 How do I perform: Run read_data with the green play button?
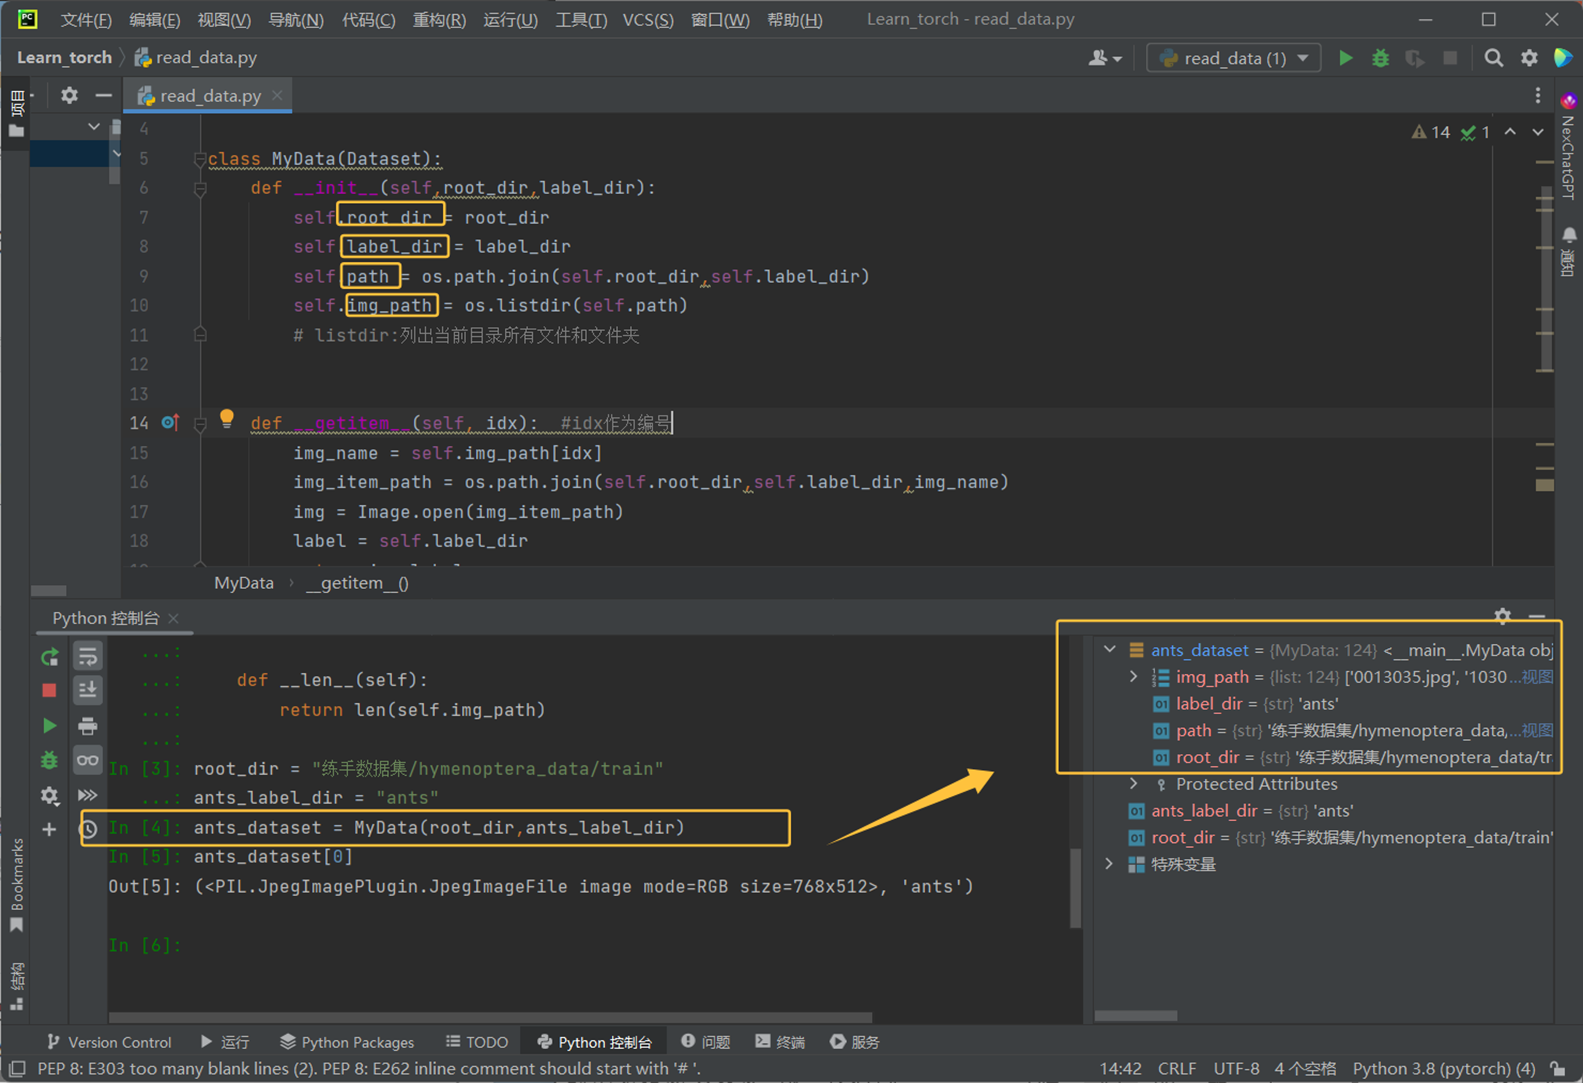1346,58
